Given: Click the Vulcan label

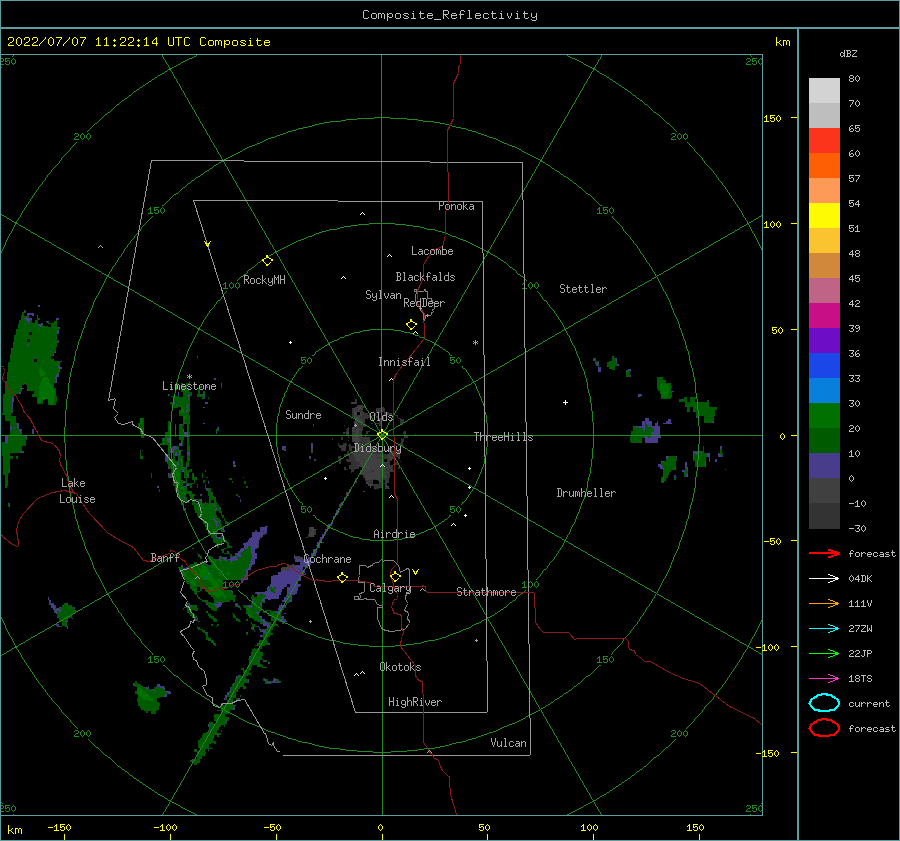Looking at the screenshot, I should [509, 743].
